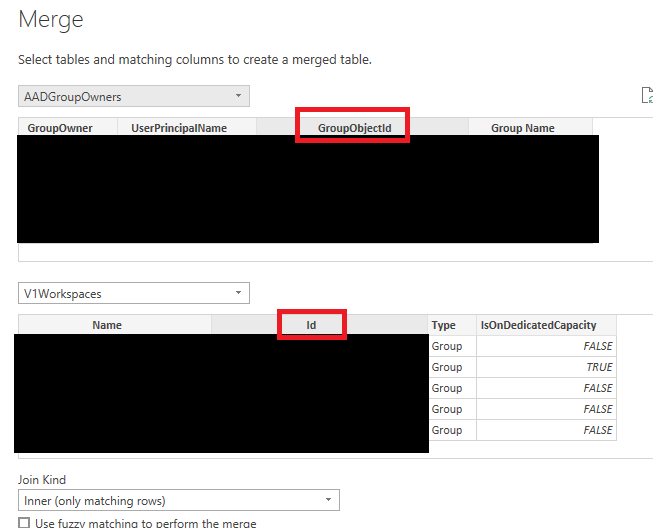Select the IsOnDedicatedCapacity column header
Screen dimensions: 653x528
[546, 325]
